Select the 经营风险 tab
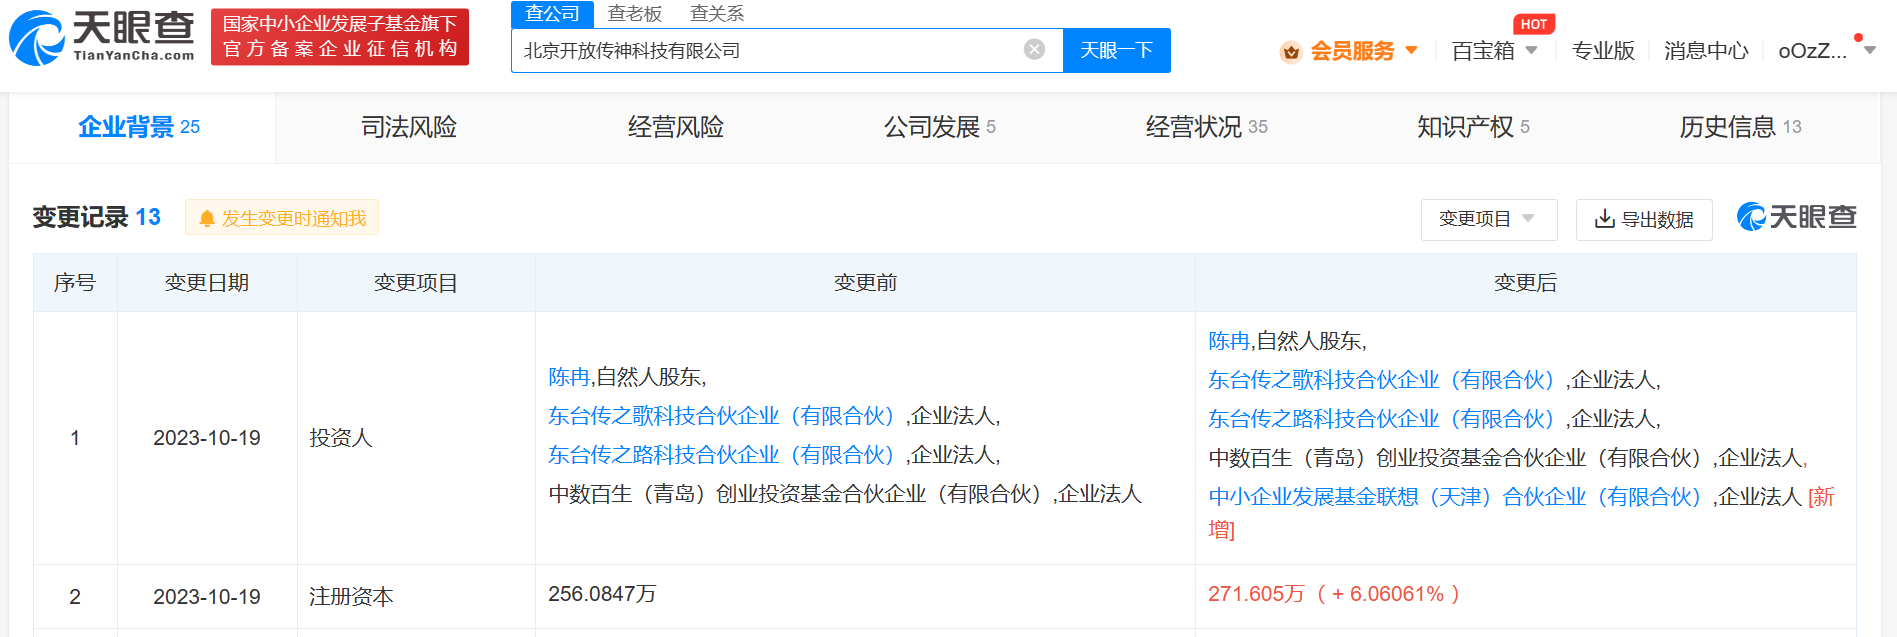1897x637 pixels. coord(676,127)
